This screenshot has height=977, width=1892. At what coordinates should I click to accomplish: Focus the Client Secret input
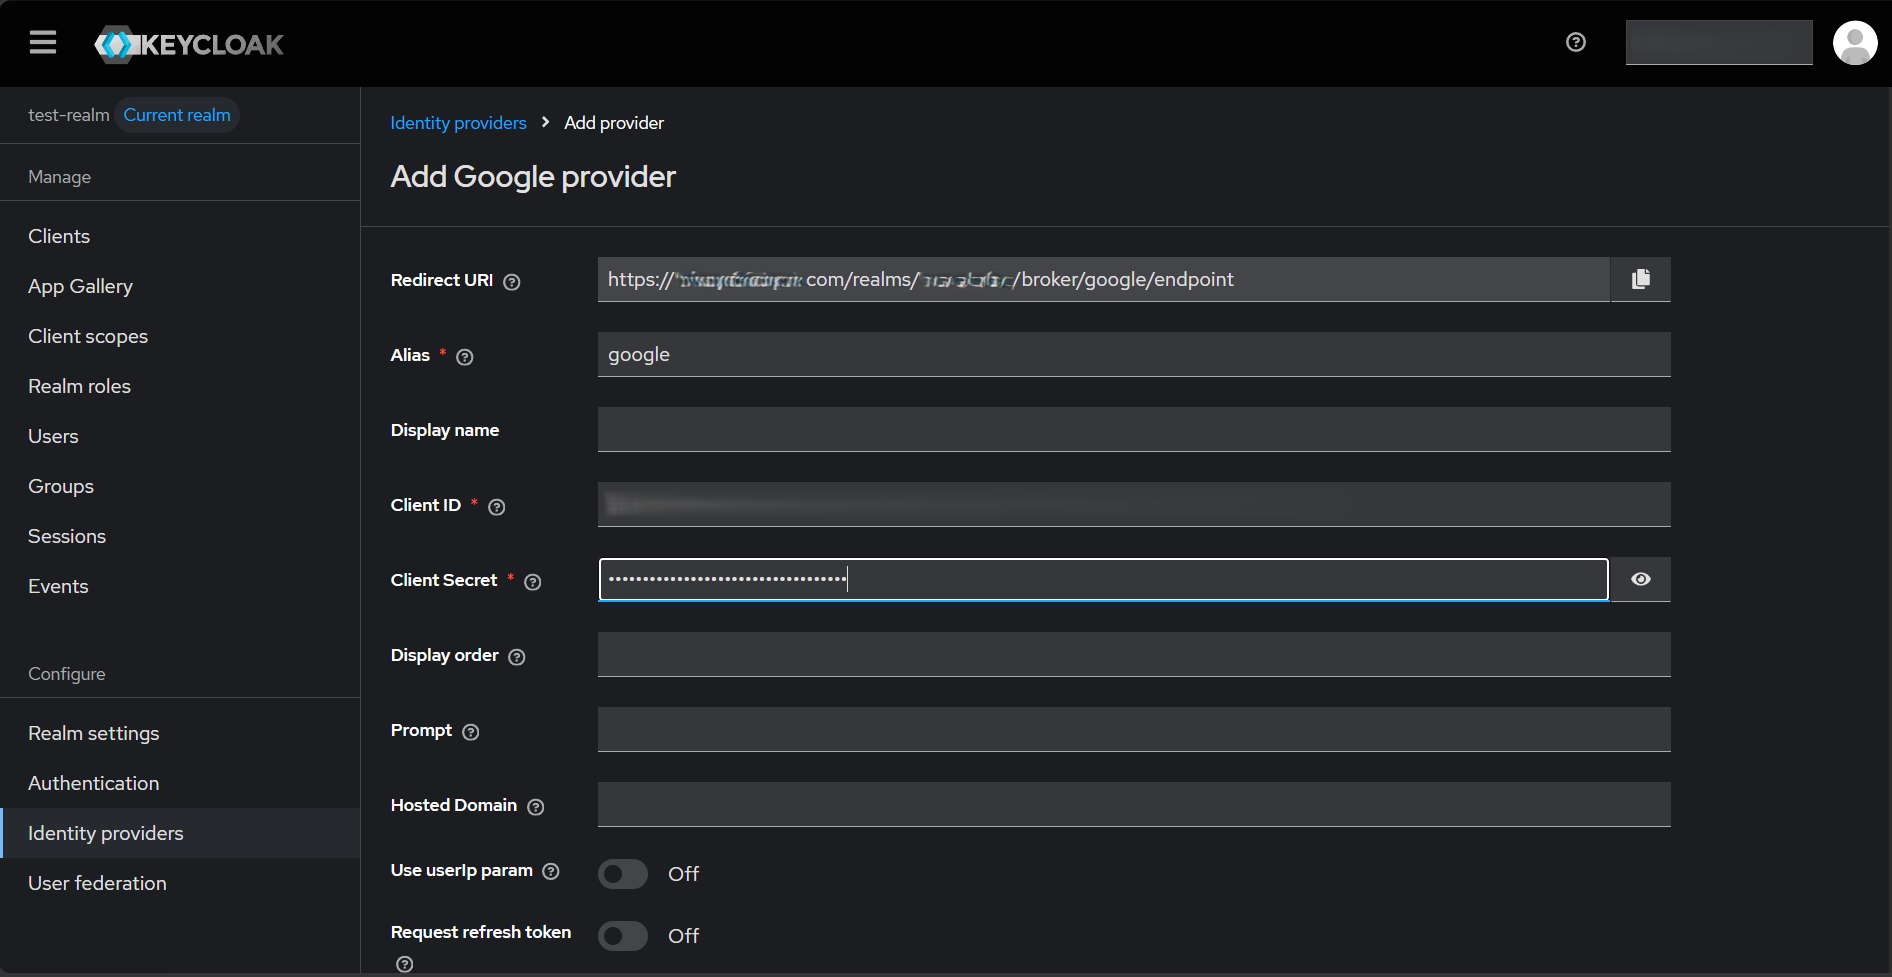tap(1104, 579)
